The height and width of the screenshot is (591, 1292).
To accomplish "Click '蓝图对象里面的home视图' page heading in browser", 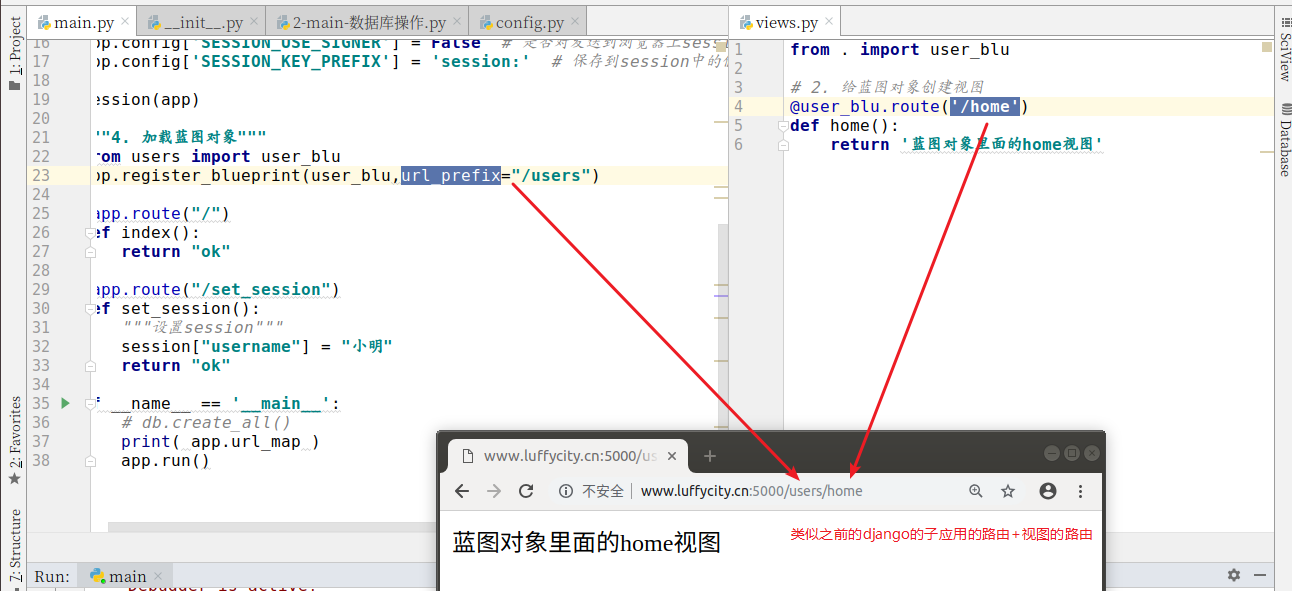I will [x=587, y=543].
